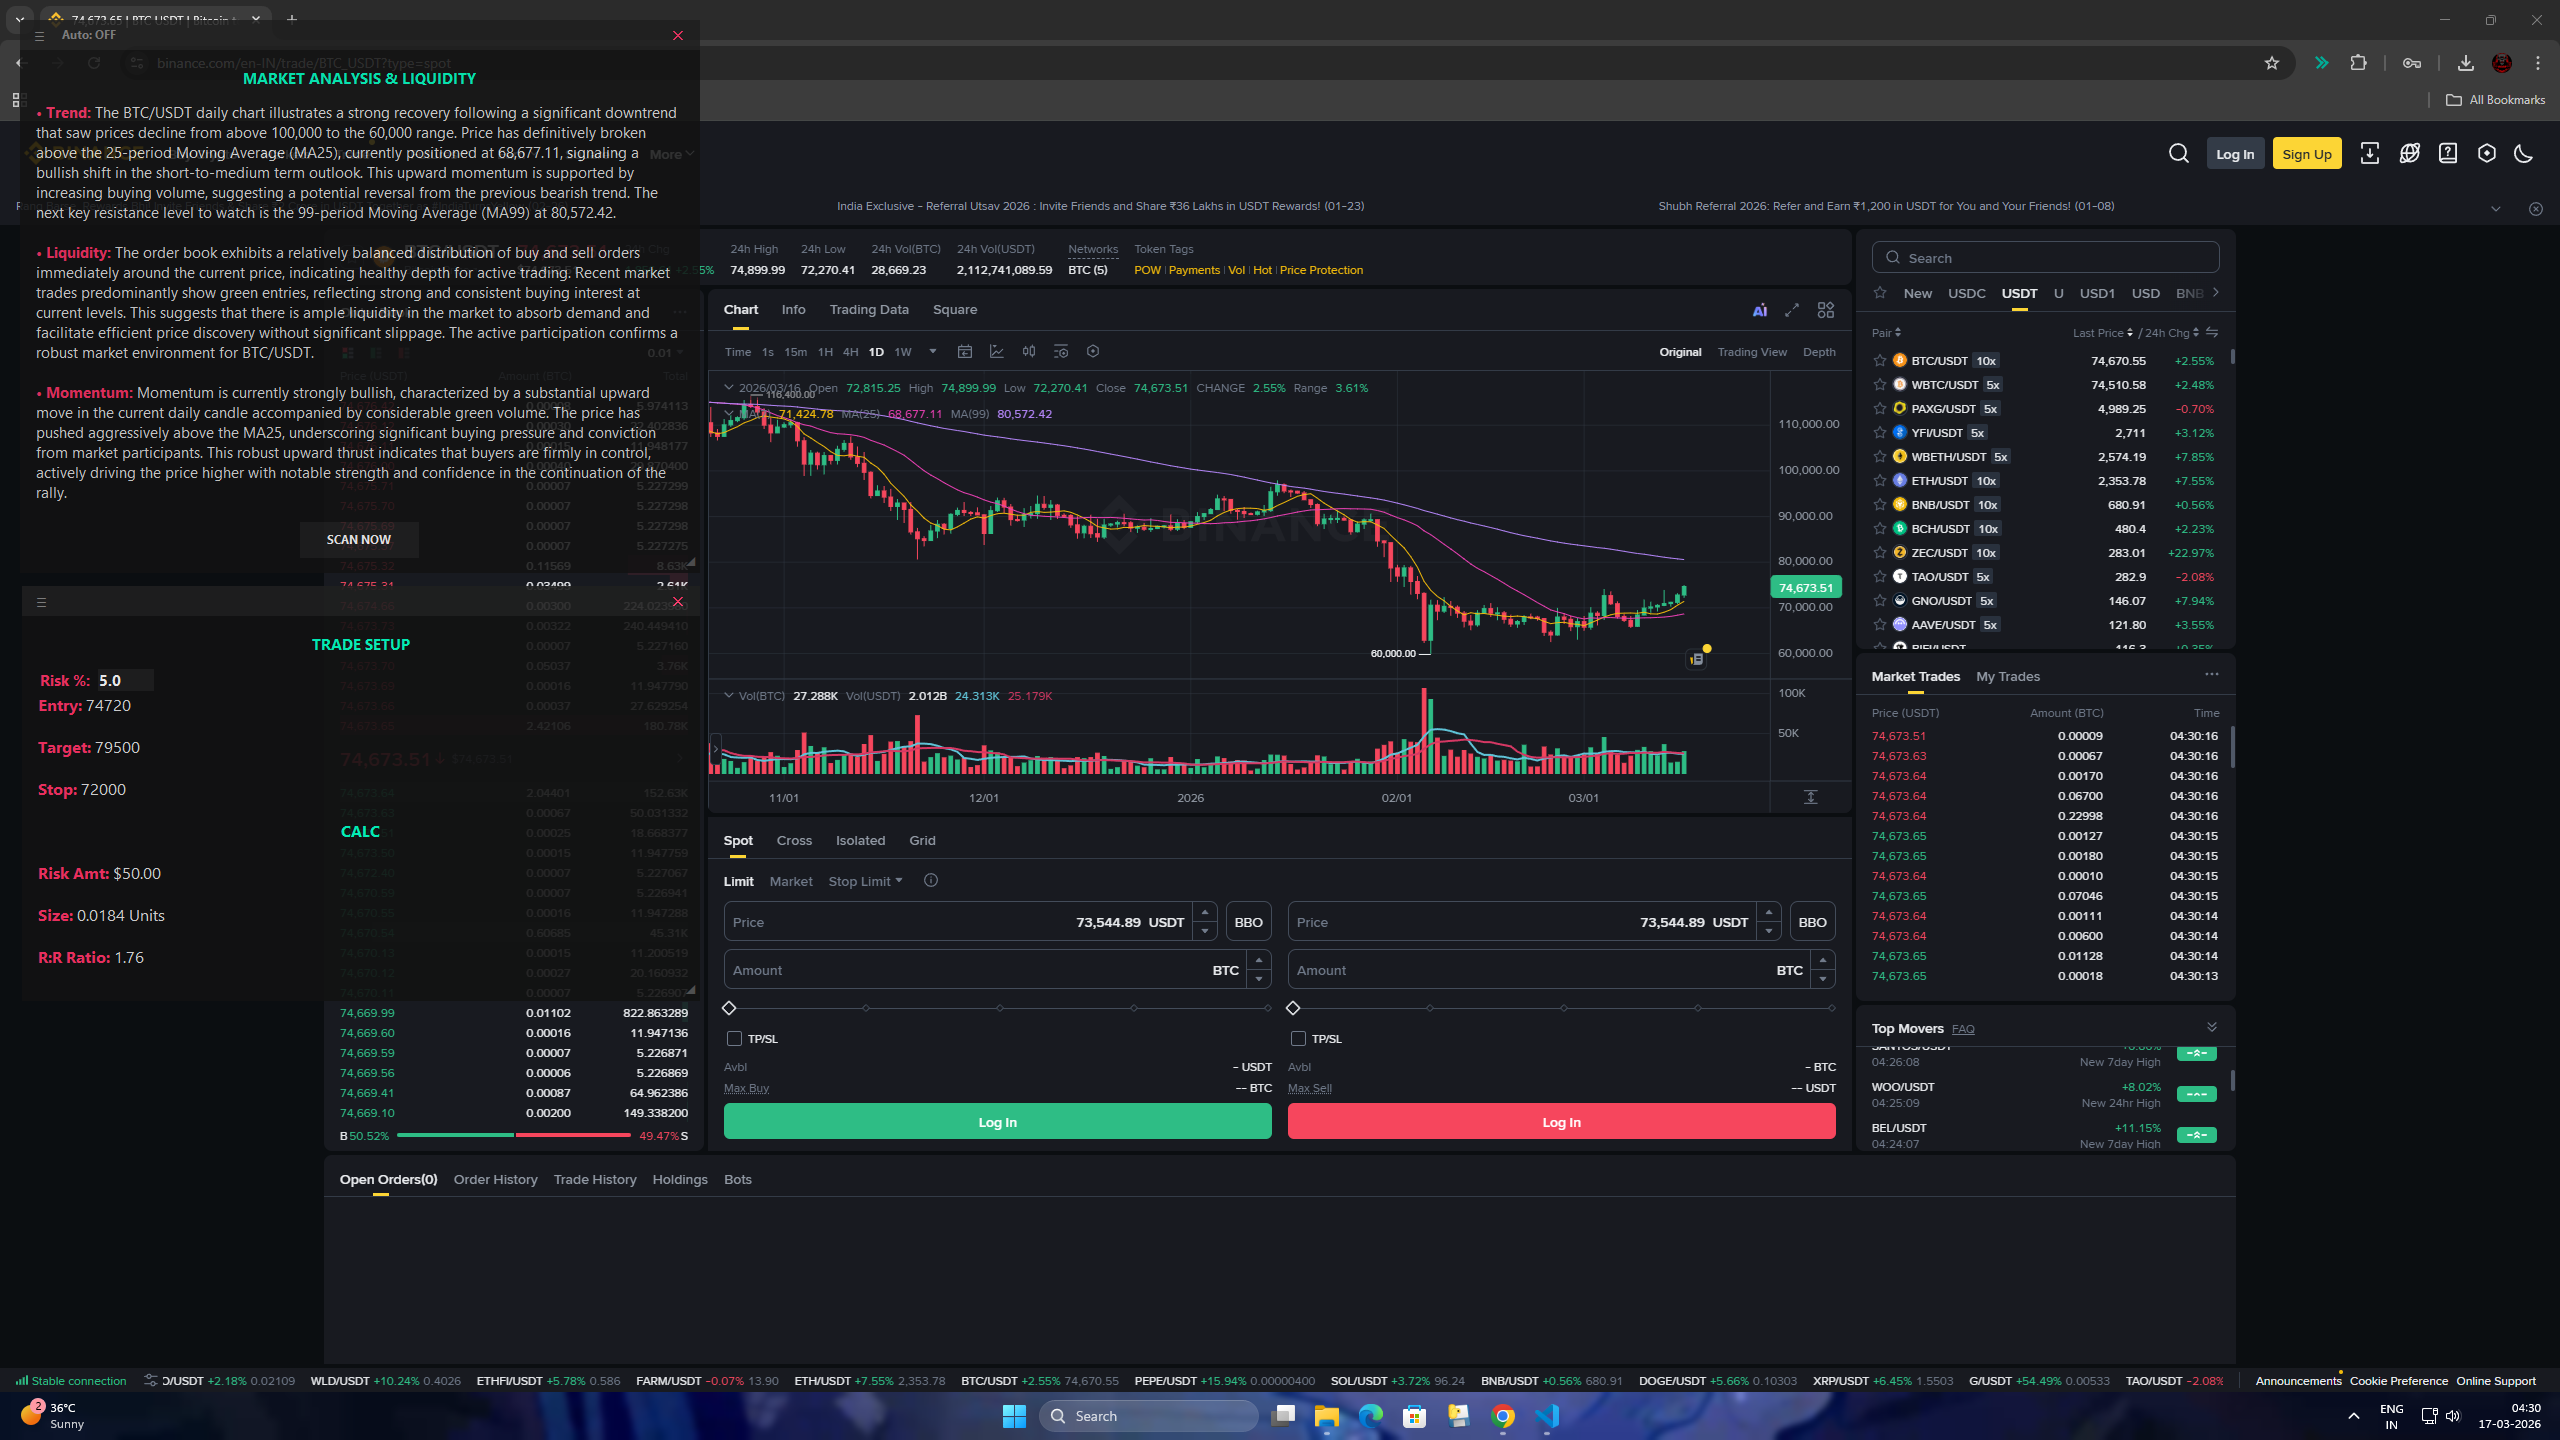The image size is (2560, 1440).
Task: Click the yellow Sign Up button
Action: click(x=2306, y=154)
